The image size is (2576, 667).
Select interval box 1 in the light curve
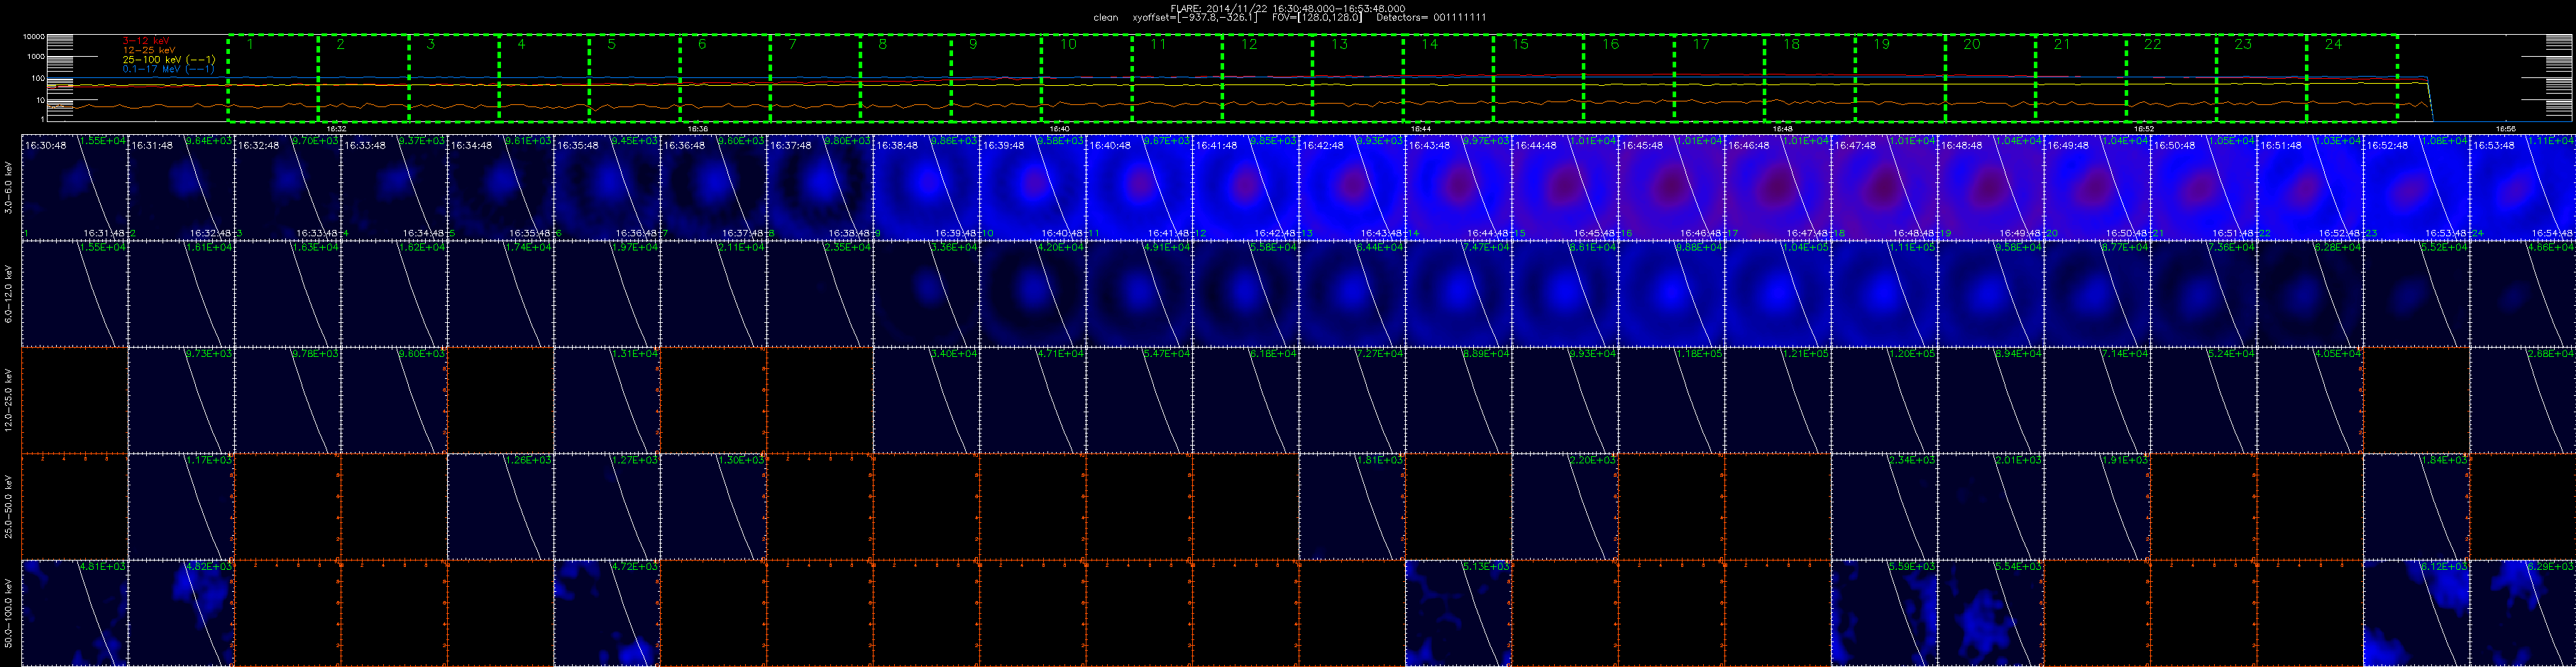[x=273, y=79]
